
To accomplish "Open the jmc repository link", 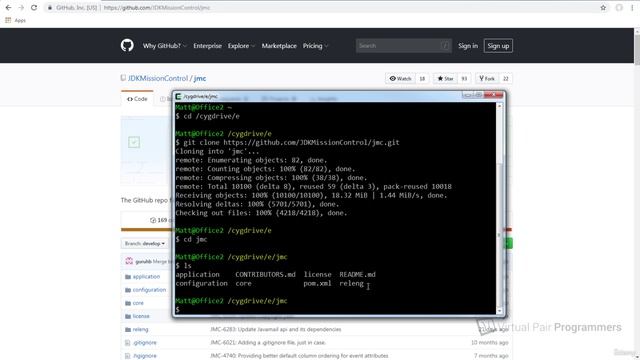I will (x=200, y=78).
